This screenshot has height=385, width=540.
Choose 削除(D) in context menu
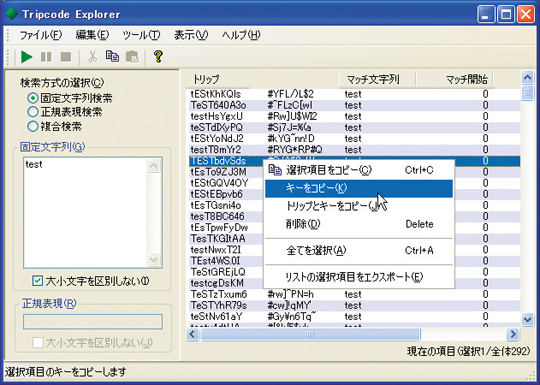[359, 224]
